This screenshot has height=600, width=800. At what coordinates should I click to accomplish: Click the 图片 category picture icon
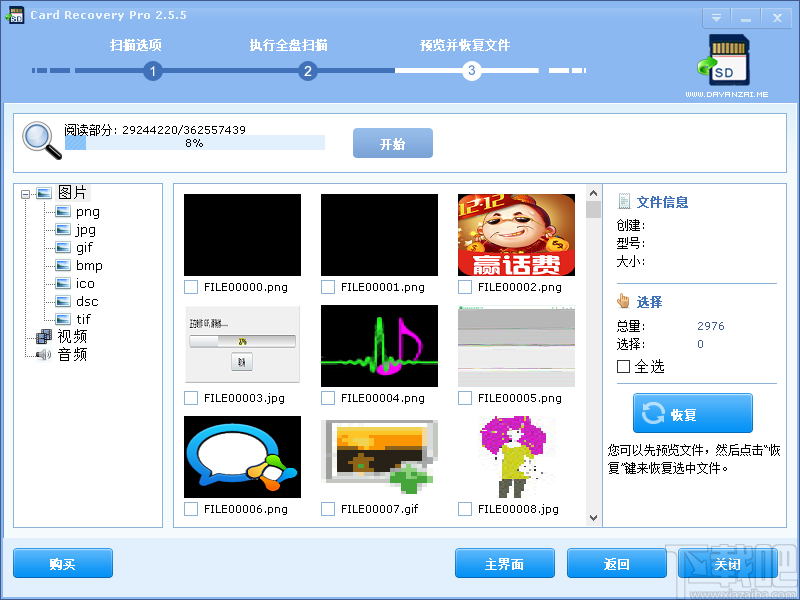[x=44, y=193]
